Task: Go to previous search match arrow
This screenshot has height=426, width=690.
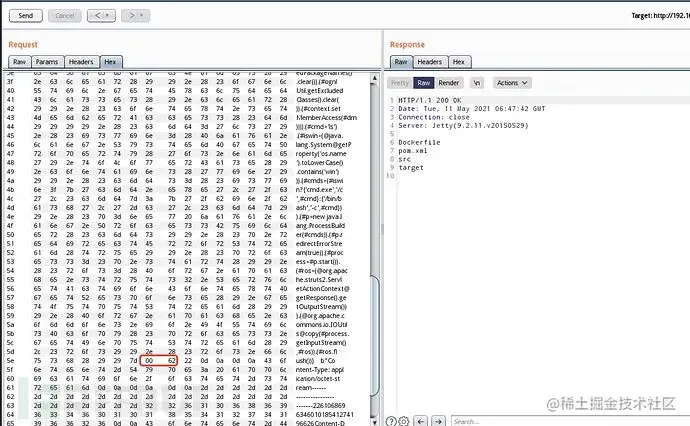Action: coord(421,421)
